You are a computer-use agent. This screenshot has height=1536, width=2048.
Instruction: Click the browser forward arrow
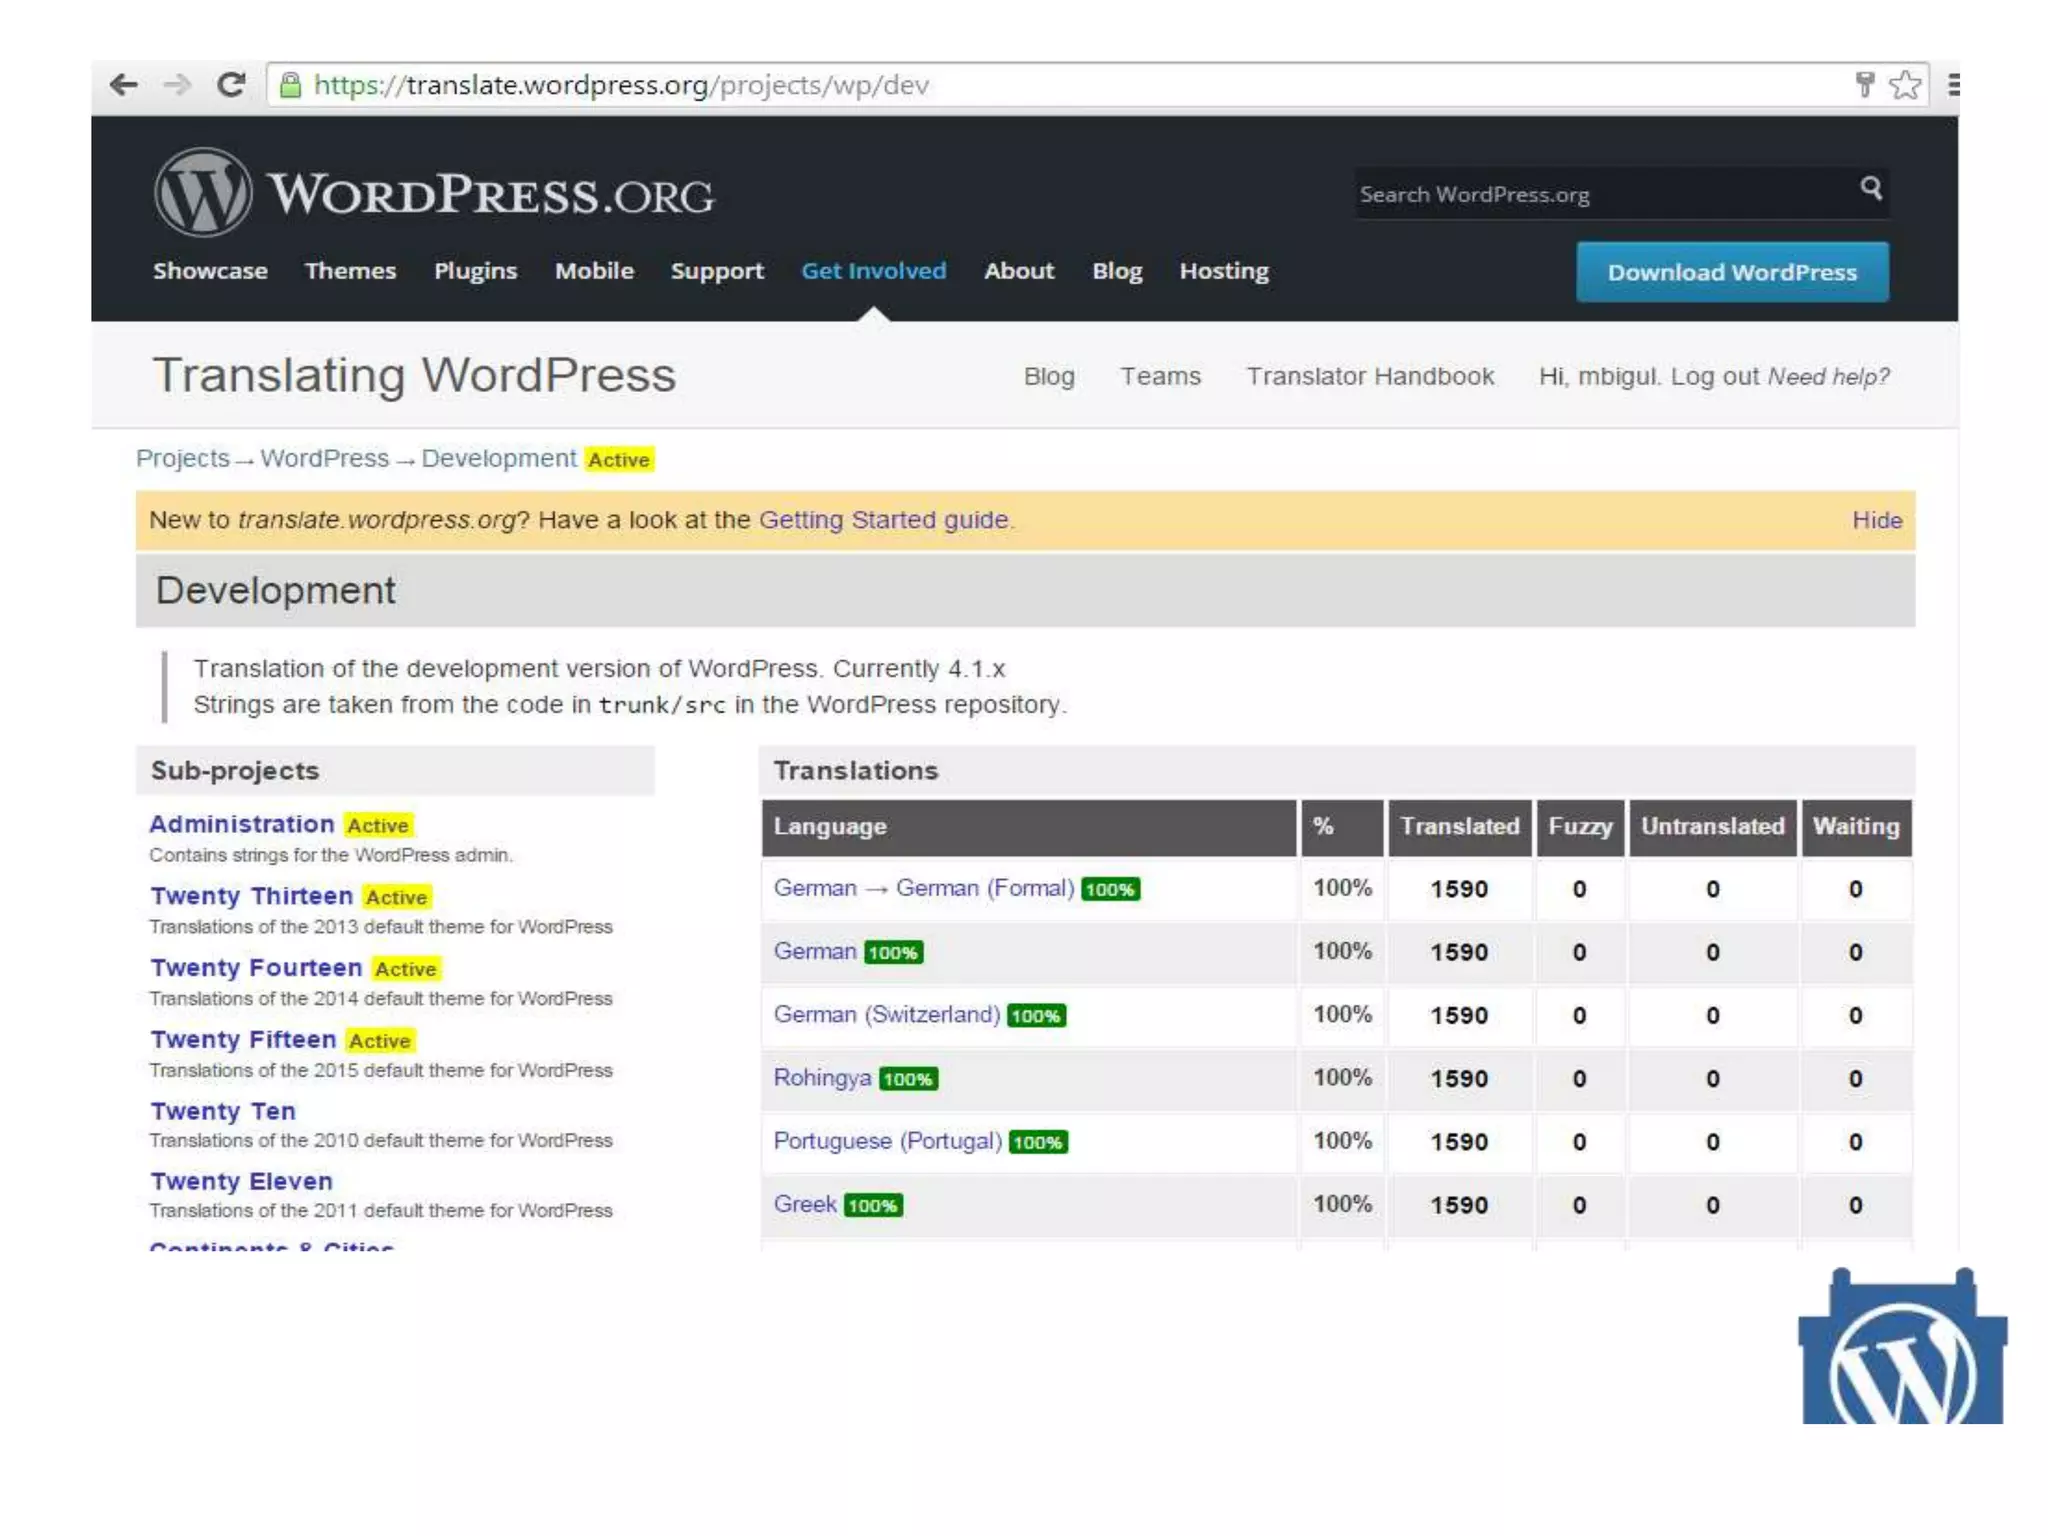click(177, 85)
